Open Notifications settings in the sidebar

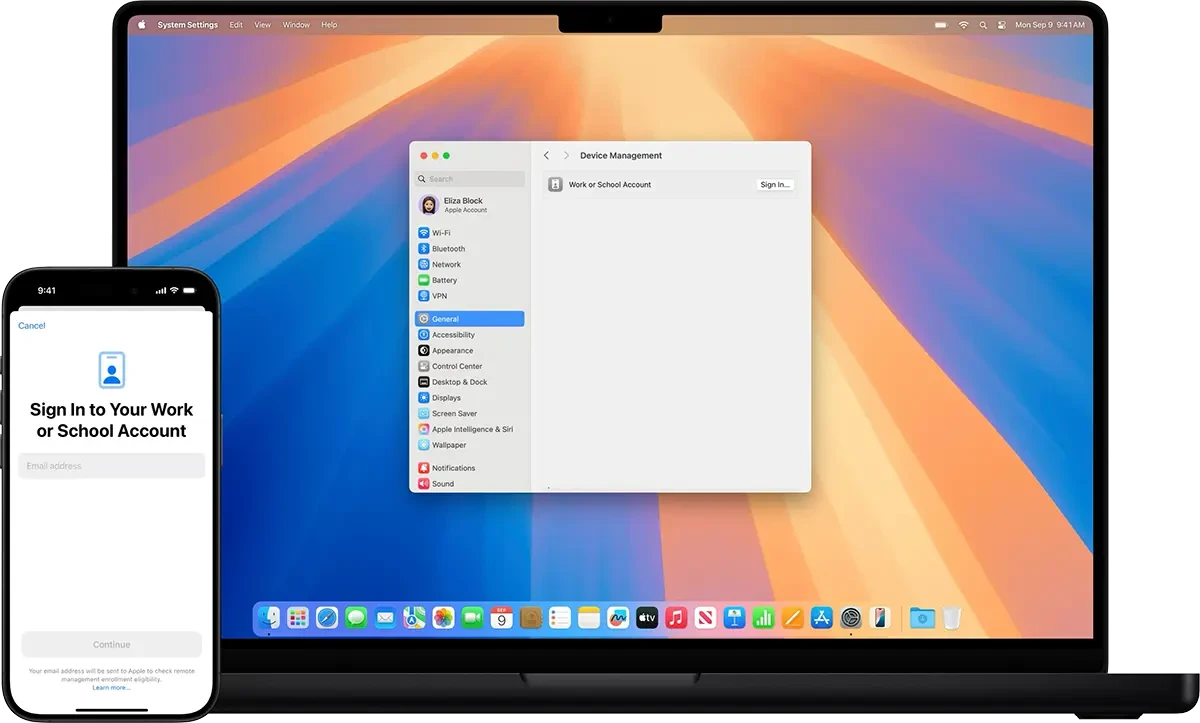pos(469,468)
